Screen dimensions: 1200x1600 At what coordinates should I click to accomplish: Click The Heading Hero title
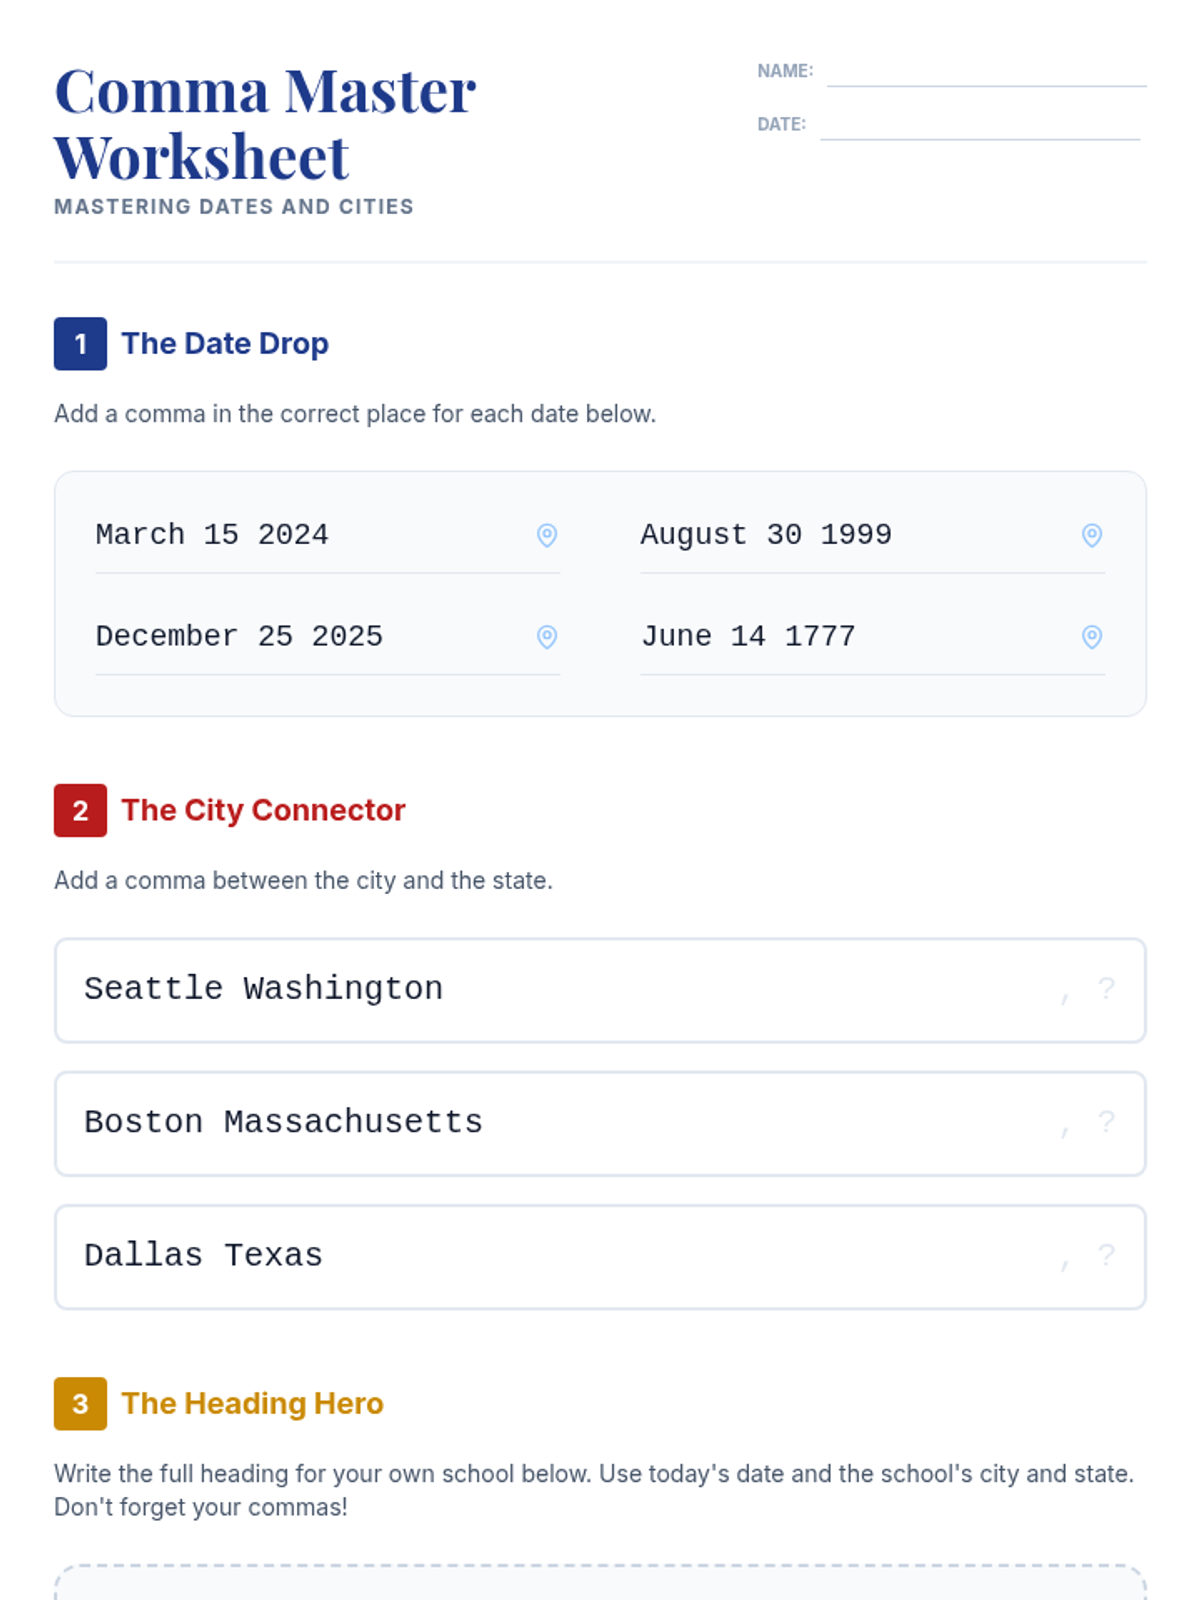pos(252,1404)
